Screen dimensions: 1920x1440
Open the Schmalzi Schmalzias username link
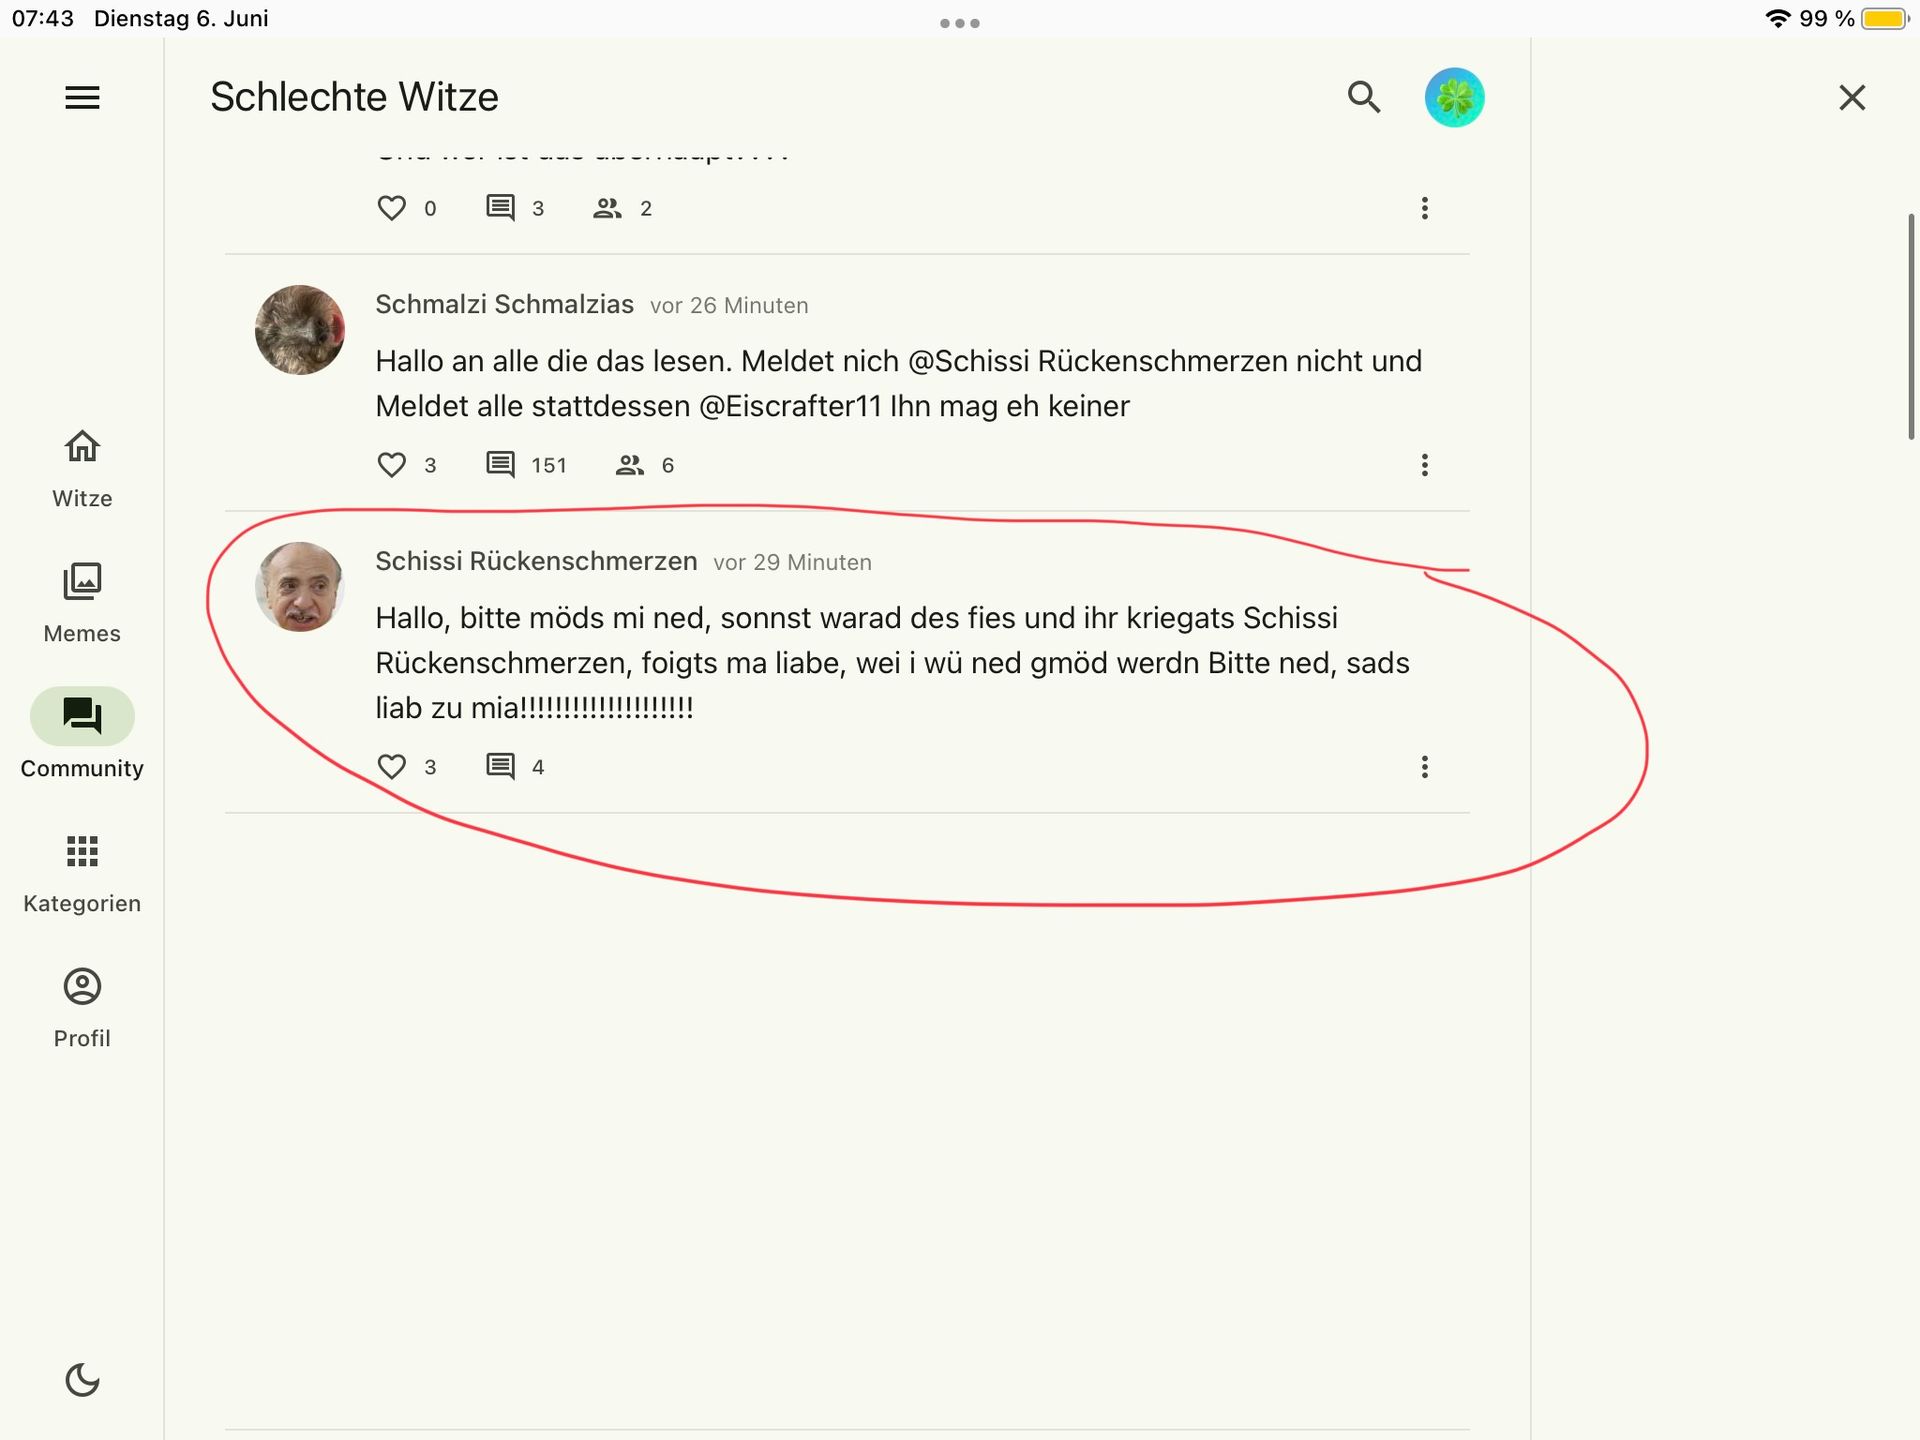click(x=504, y=304)
